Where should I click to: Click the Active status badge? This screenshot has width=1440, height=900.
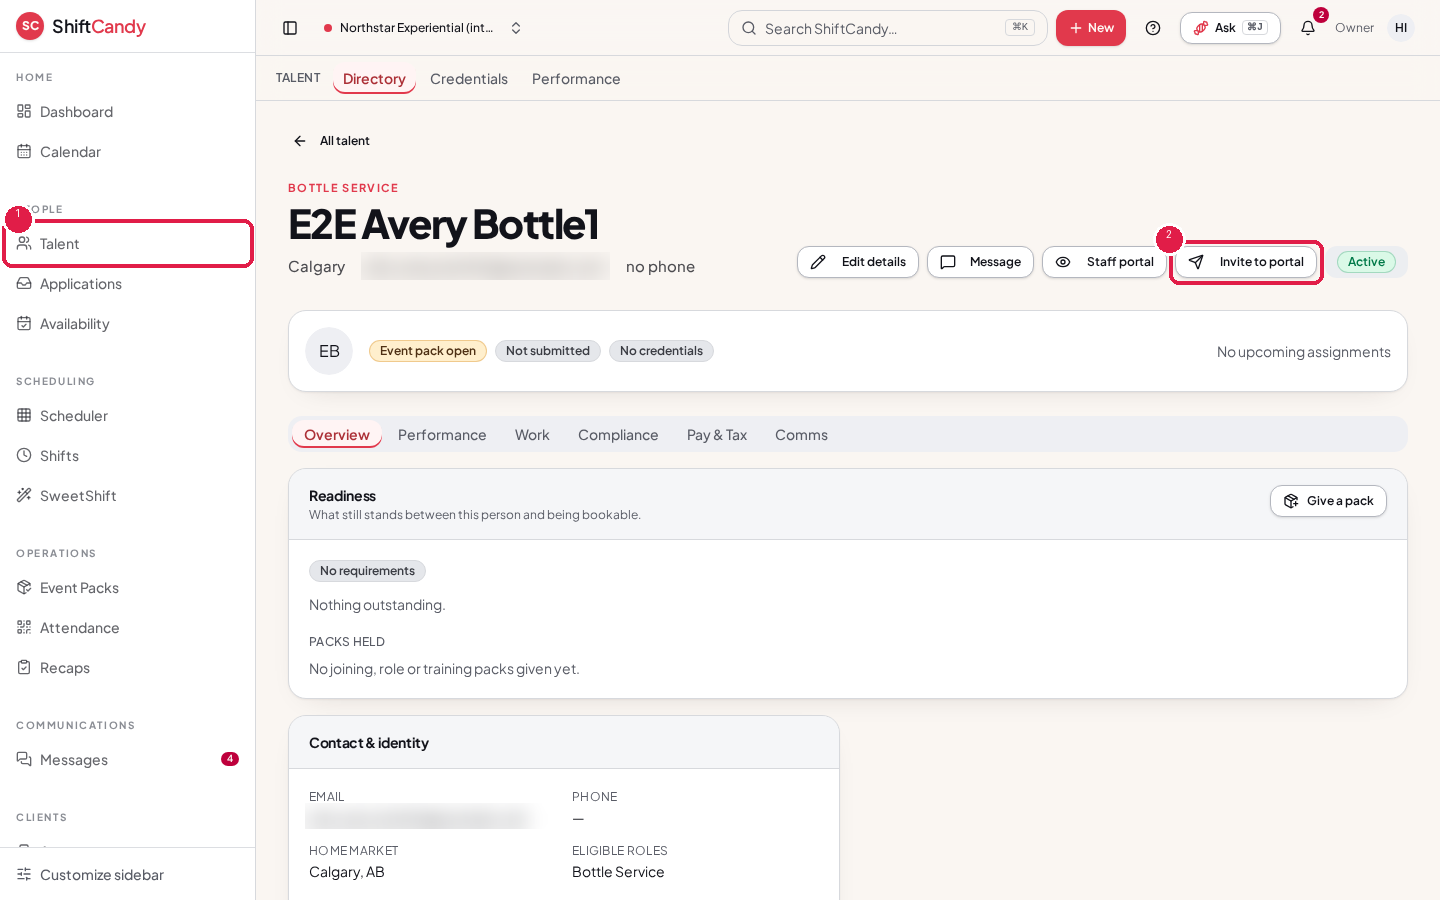1366,262
